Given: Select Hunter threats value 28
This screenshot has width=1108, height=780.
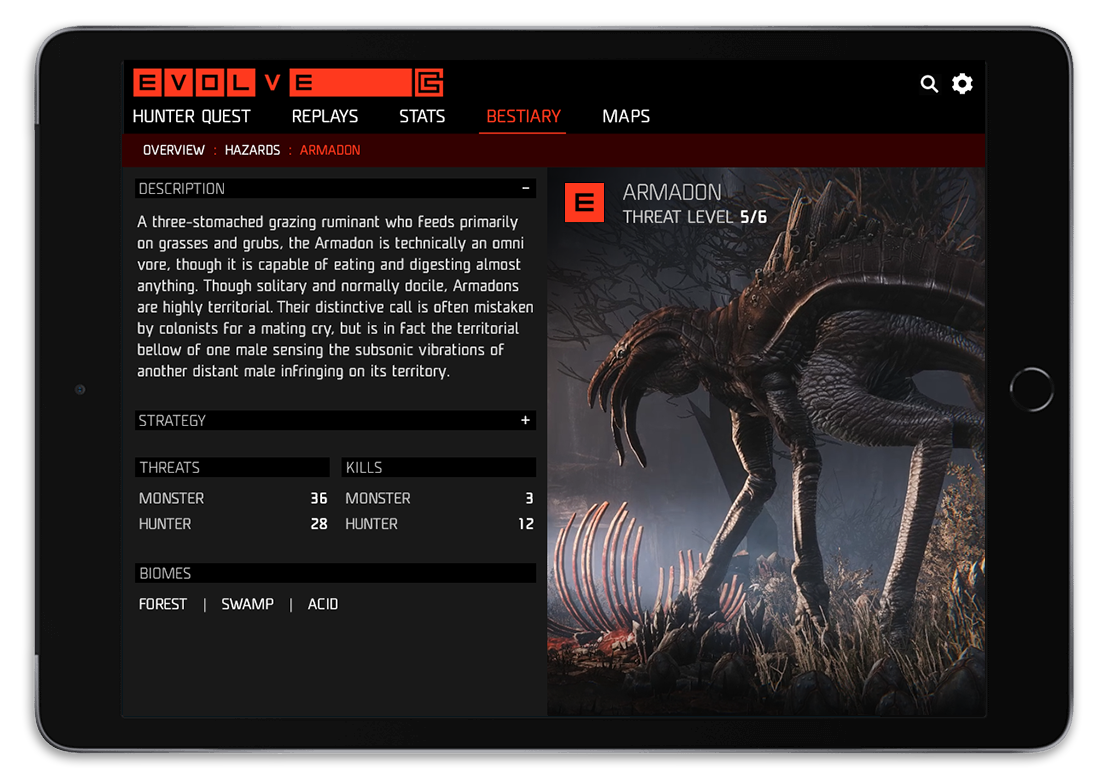Looking at the screenshot, I should point(319,524).
